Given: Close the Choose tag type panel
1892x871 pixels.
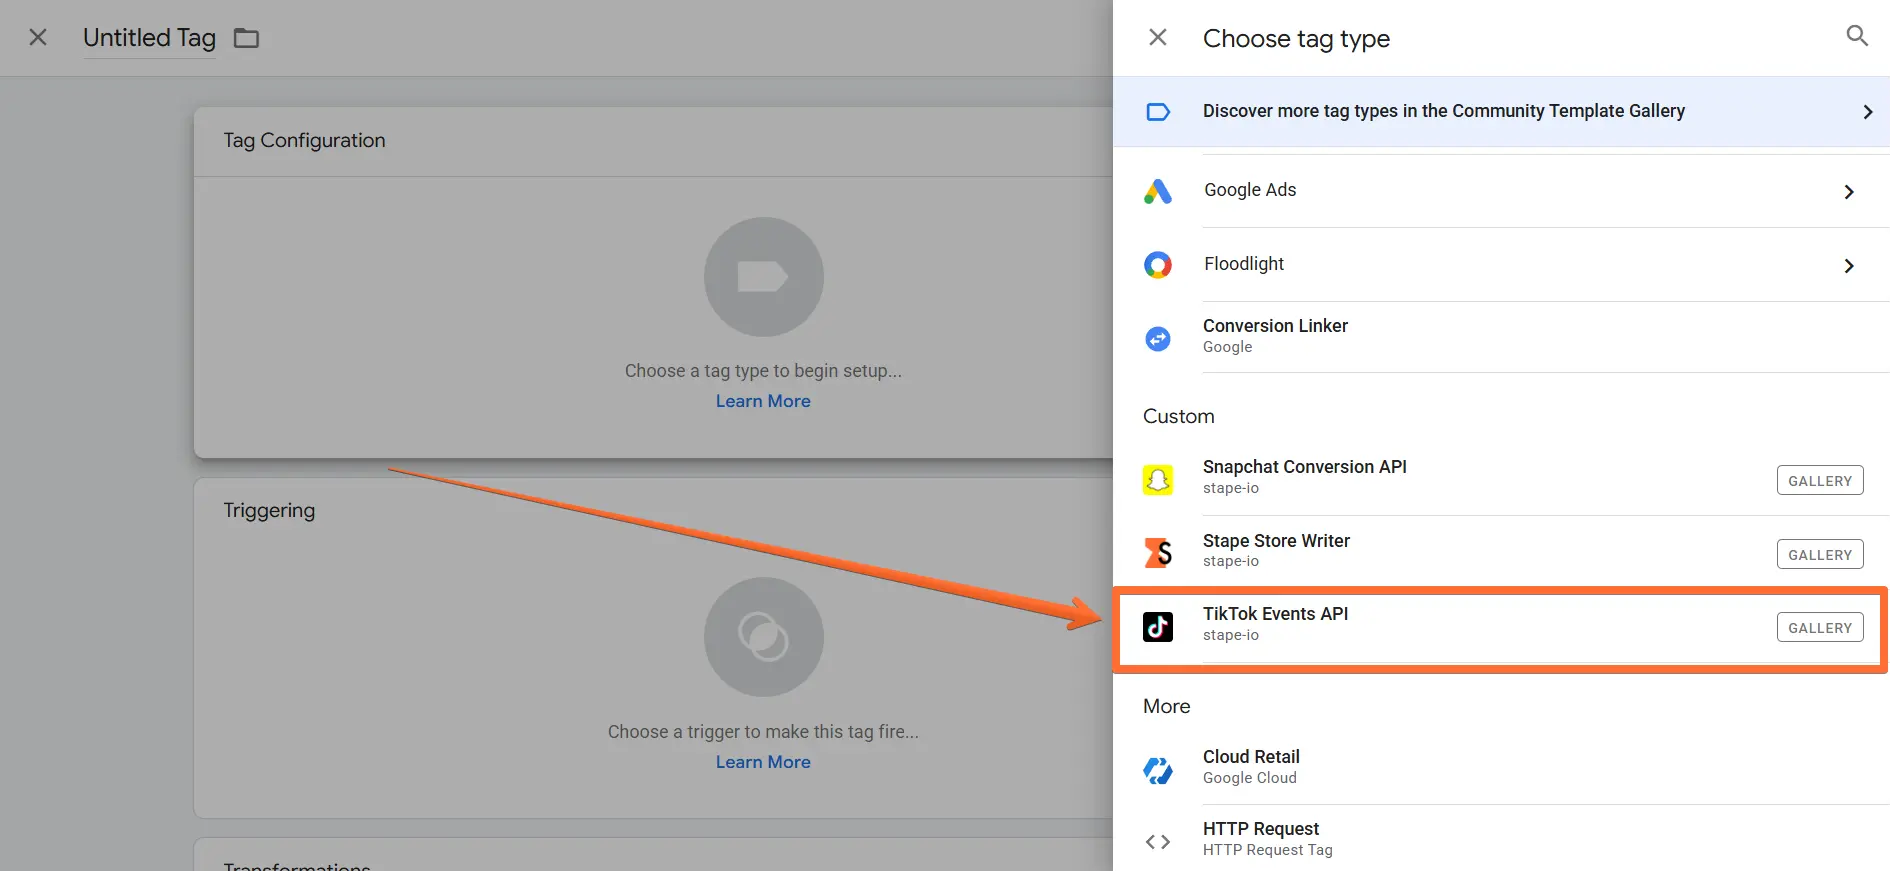Looking at the screenshot, I should 1158,38.
